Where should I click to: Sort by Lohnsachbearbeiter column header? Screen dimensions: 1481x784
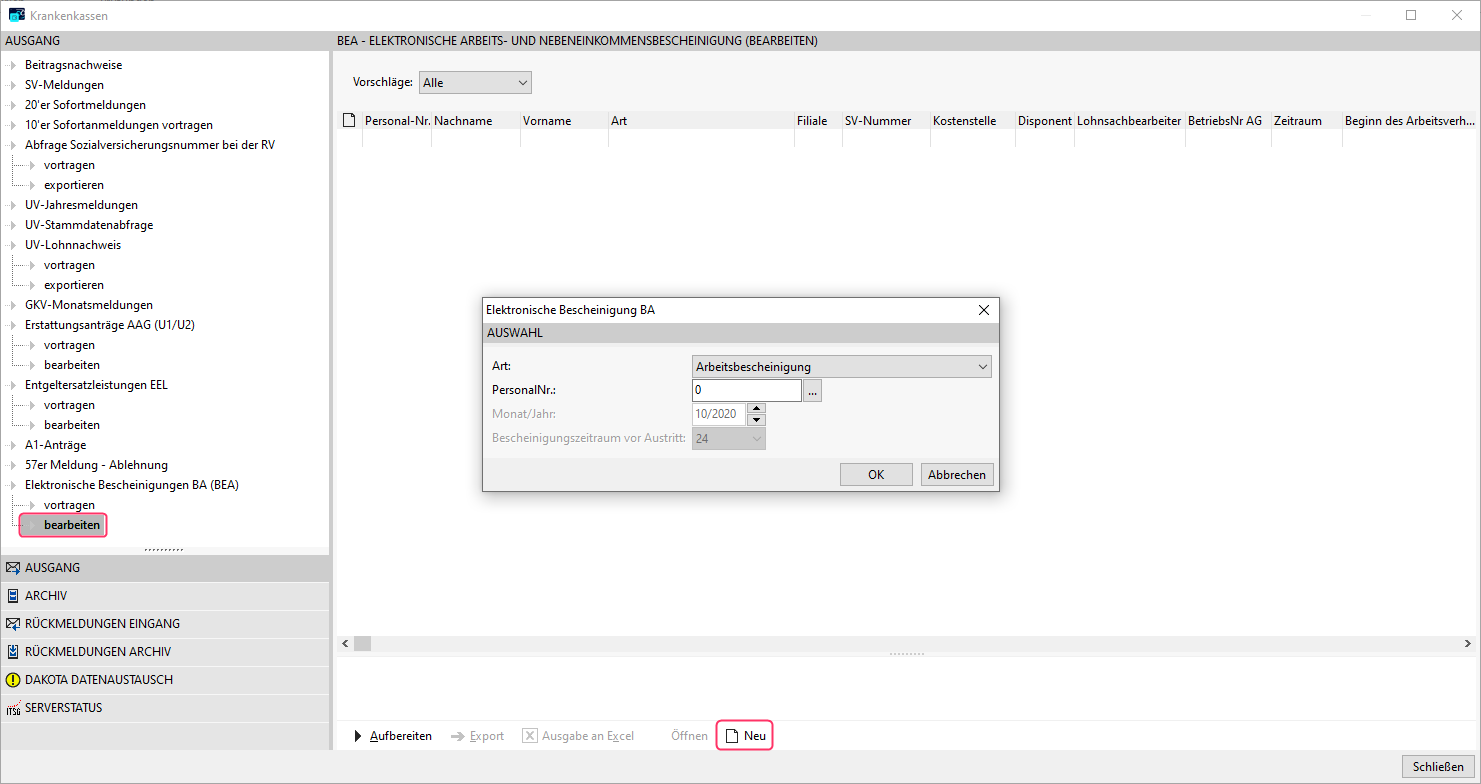click(1130, 121)
